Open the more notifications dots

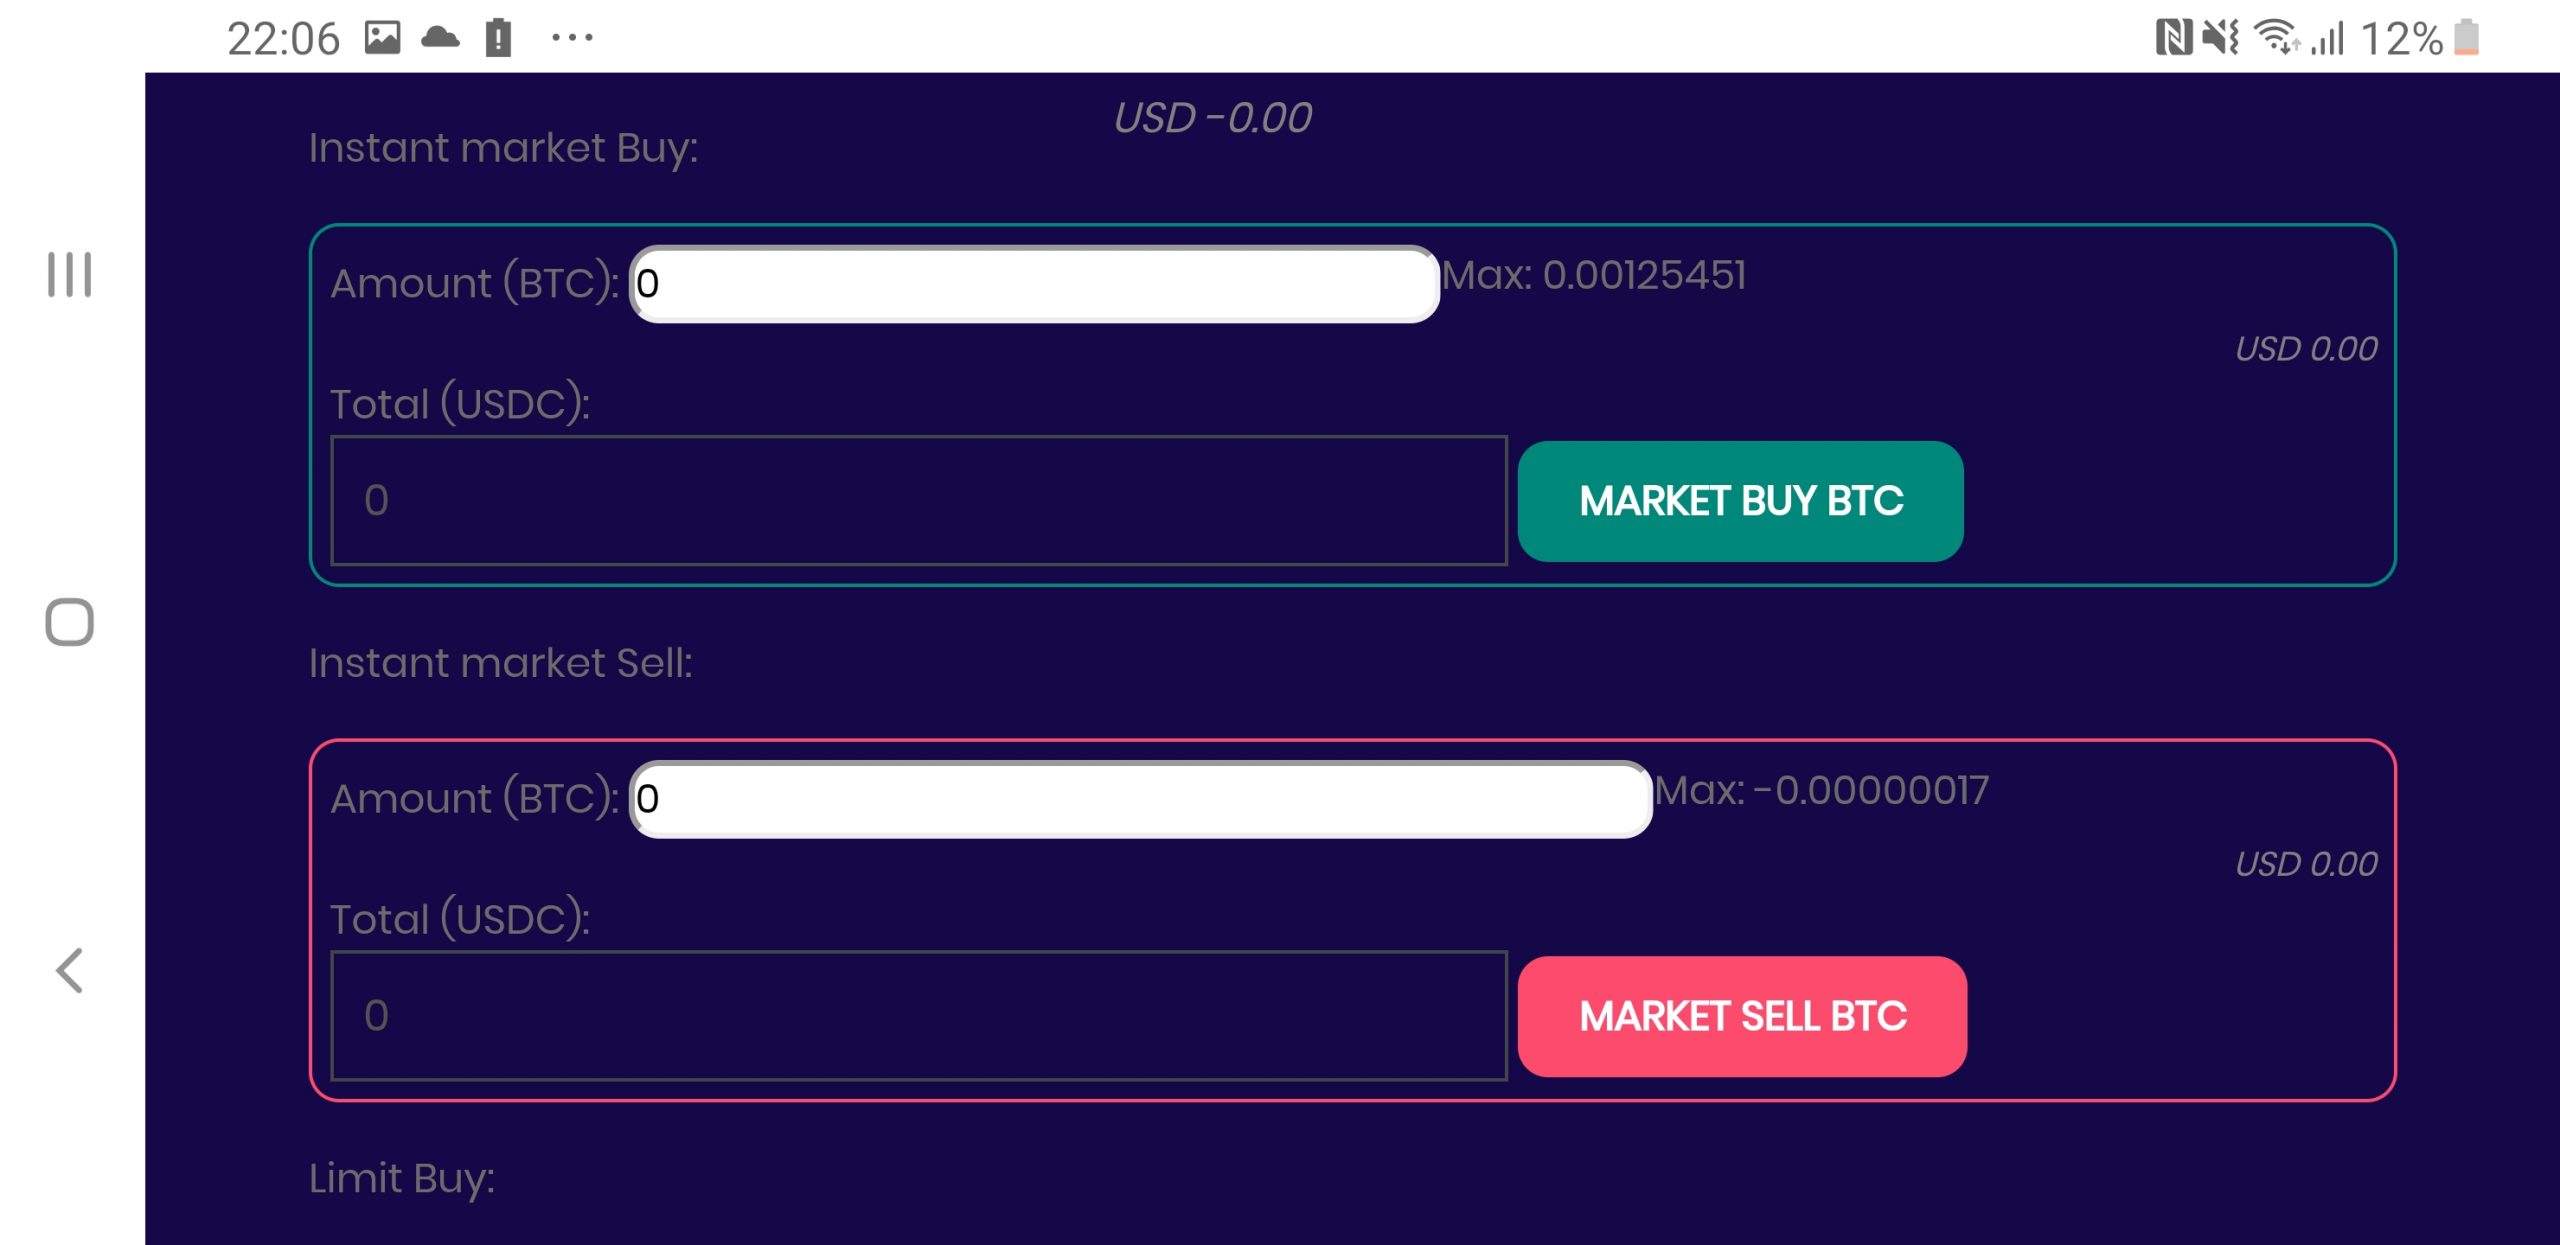point(572,38)
